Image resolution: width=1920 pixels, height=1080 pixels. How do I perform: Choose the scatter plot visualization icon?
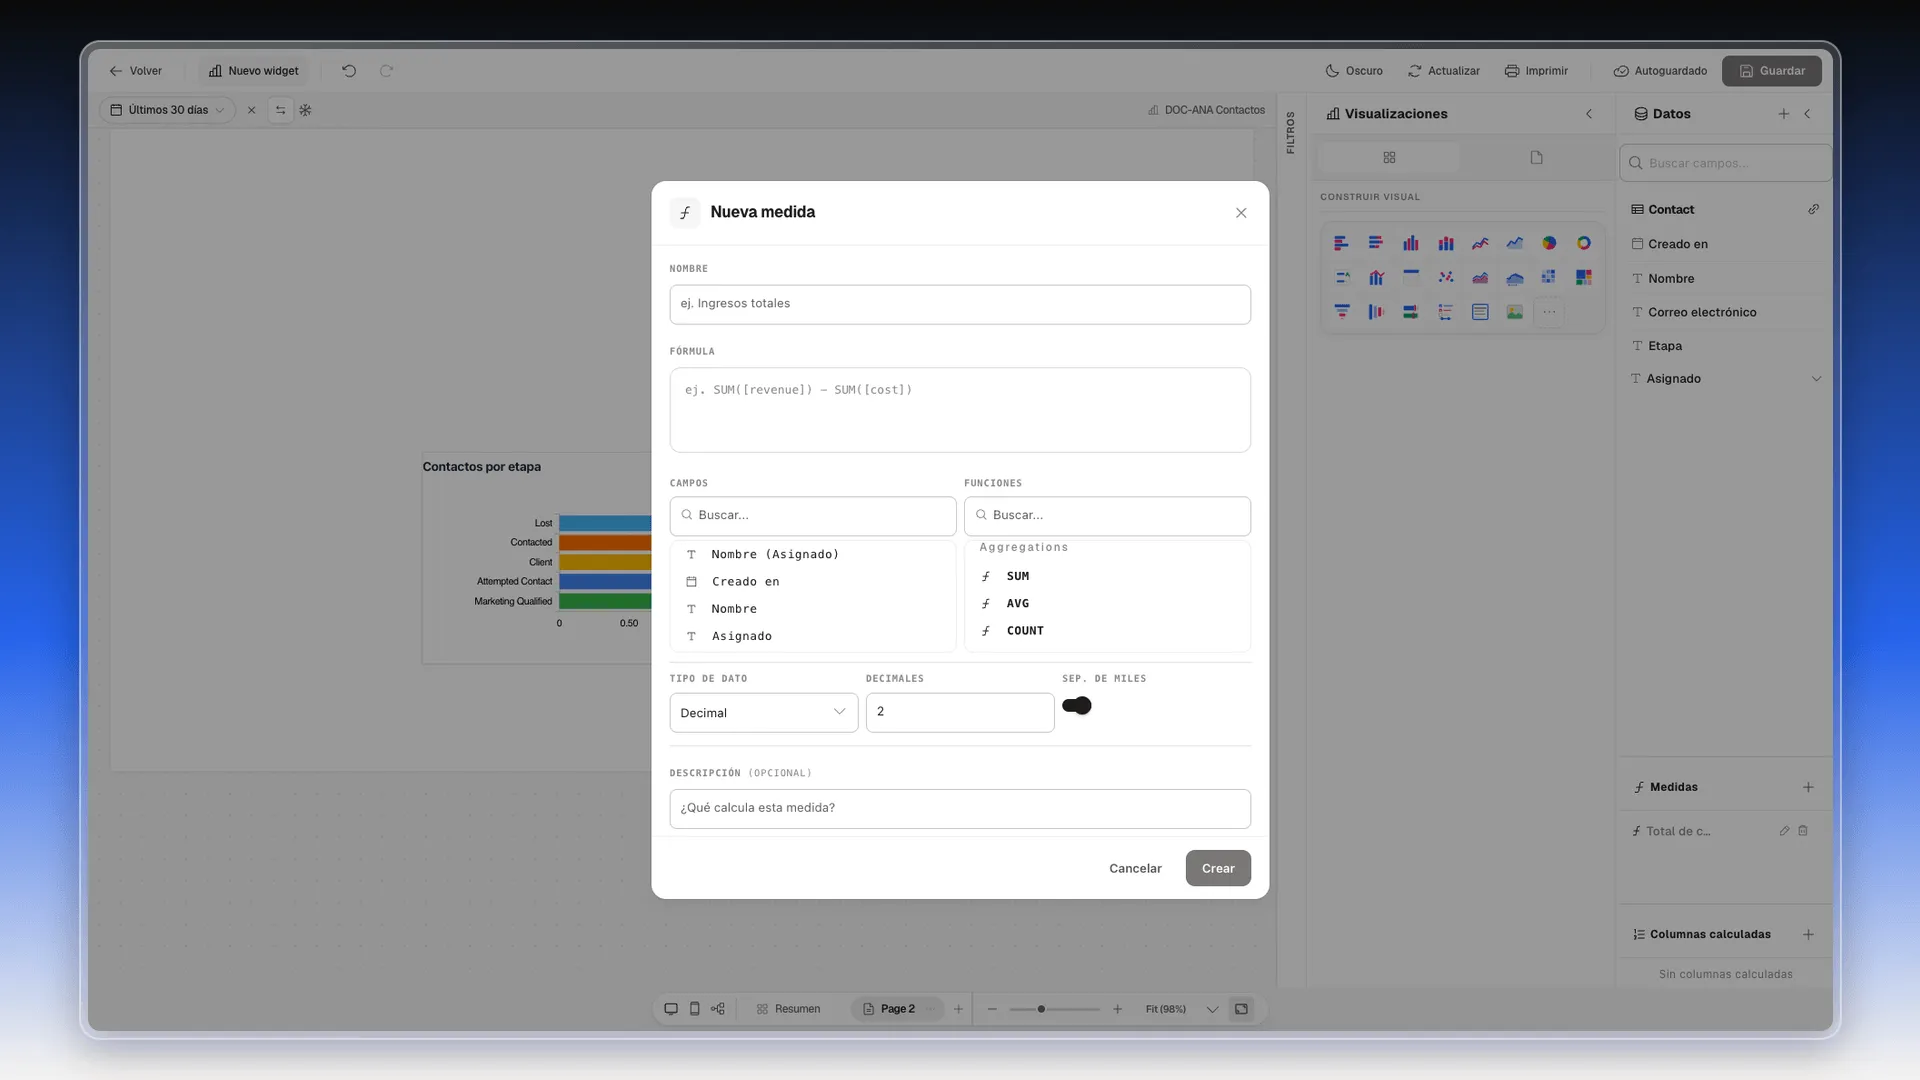[x=1446, y=277]
